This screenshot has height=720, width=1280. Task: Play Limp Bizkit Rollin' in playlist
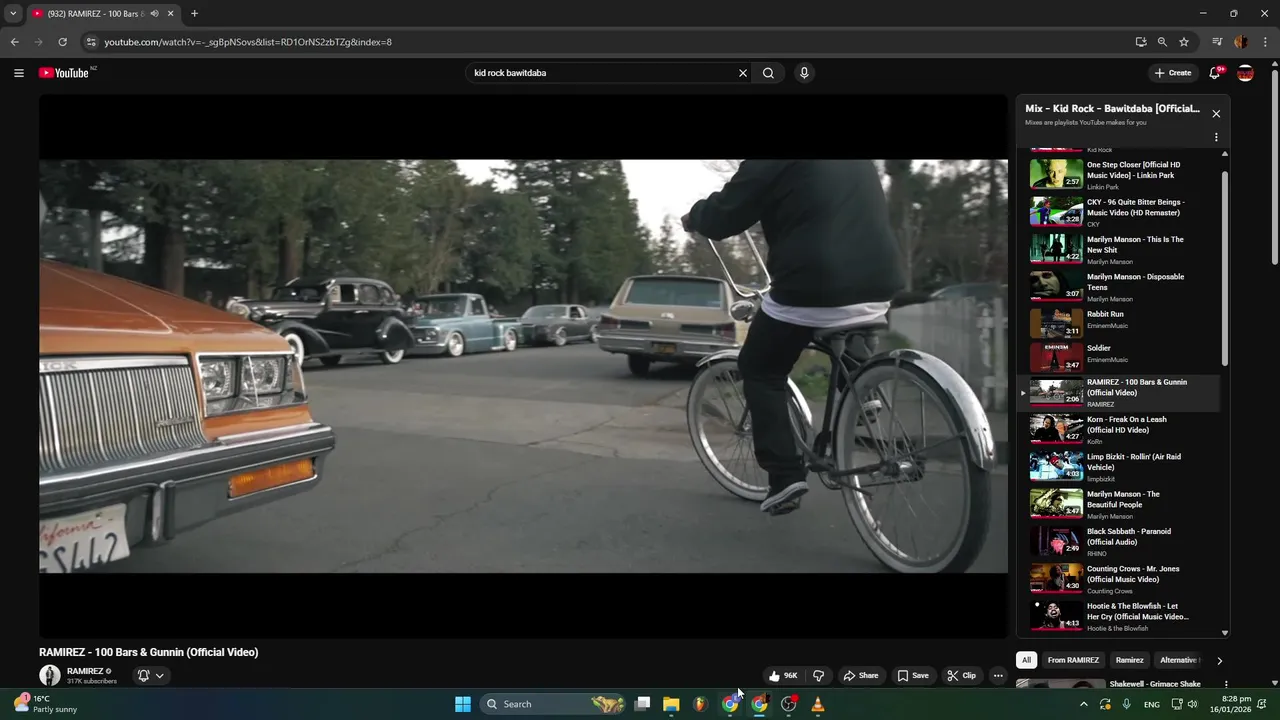click(x=1118, y=466)
